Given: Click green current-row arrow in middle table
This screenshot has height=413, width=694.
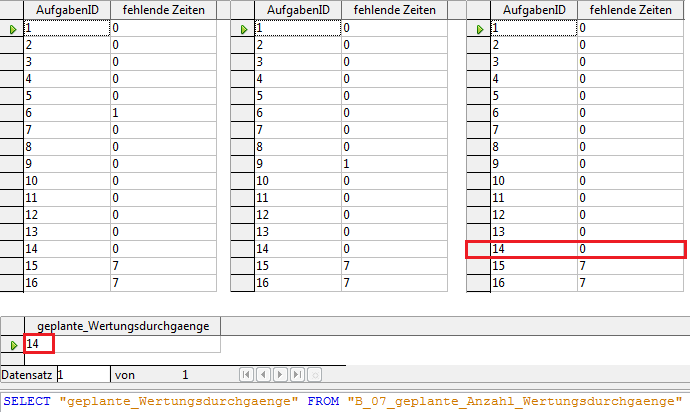Looking at the screenshot, I should [x=243, y=30].
